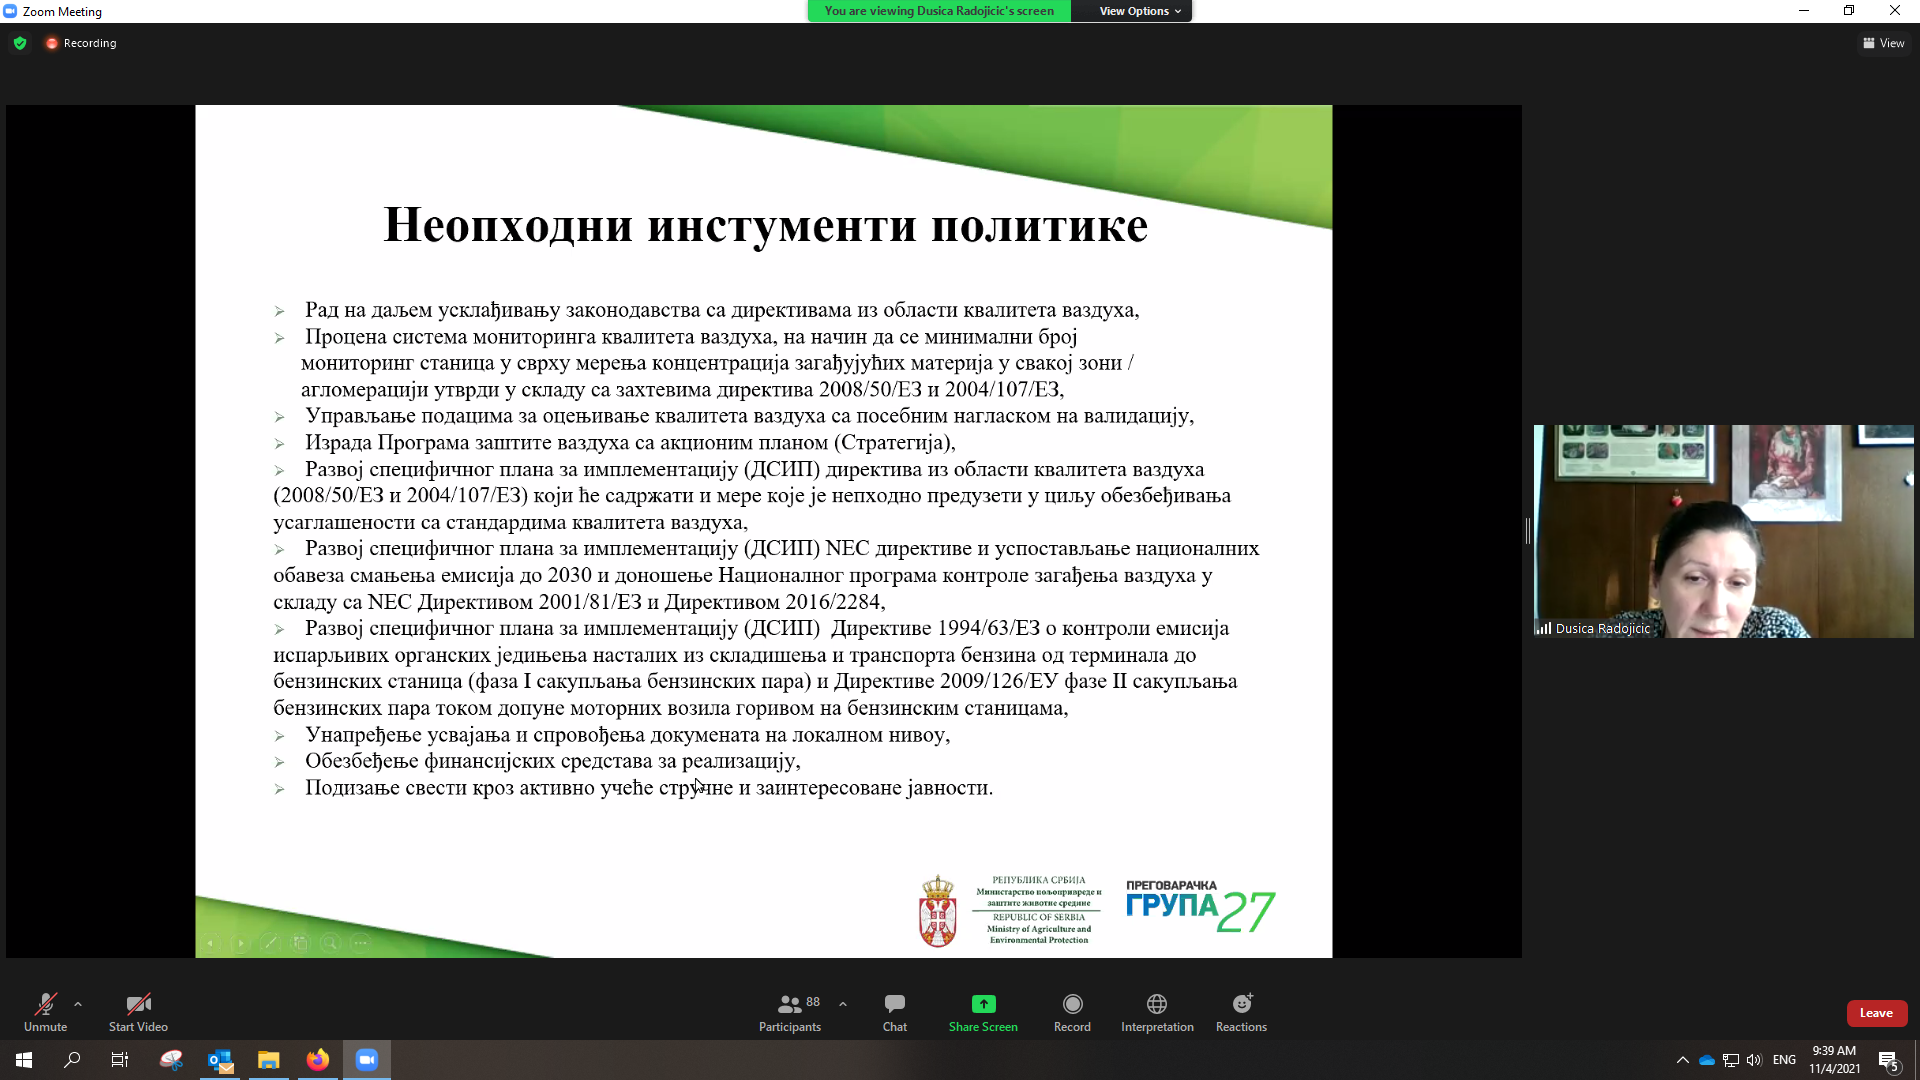Open the View Options dropdown

click(x=1139, y=11)
